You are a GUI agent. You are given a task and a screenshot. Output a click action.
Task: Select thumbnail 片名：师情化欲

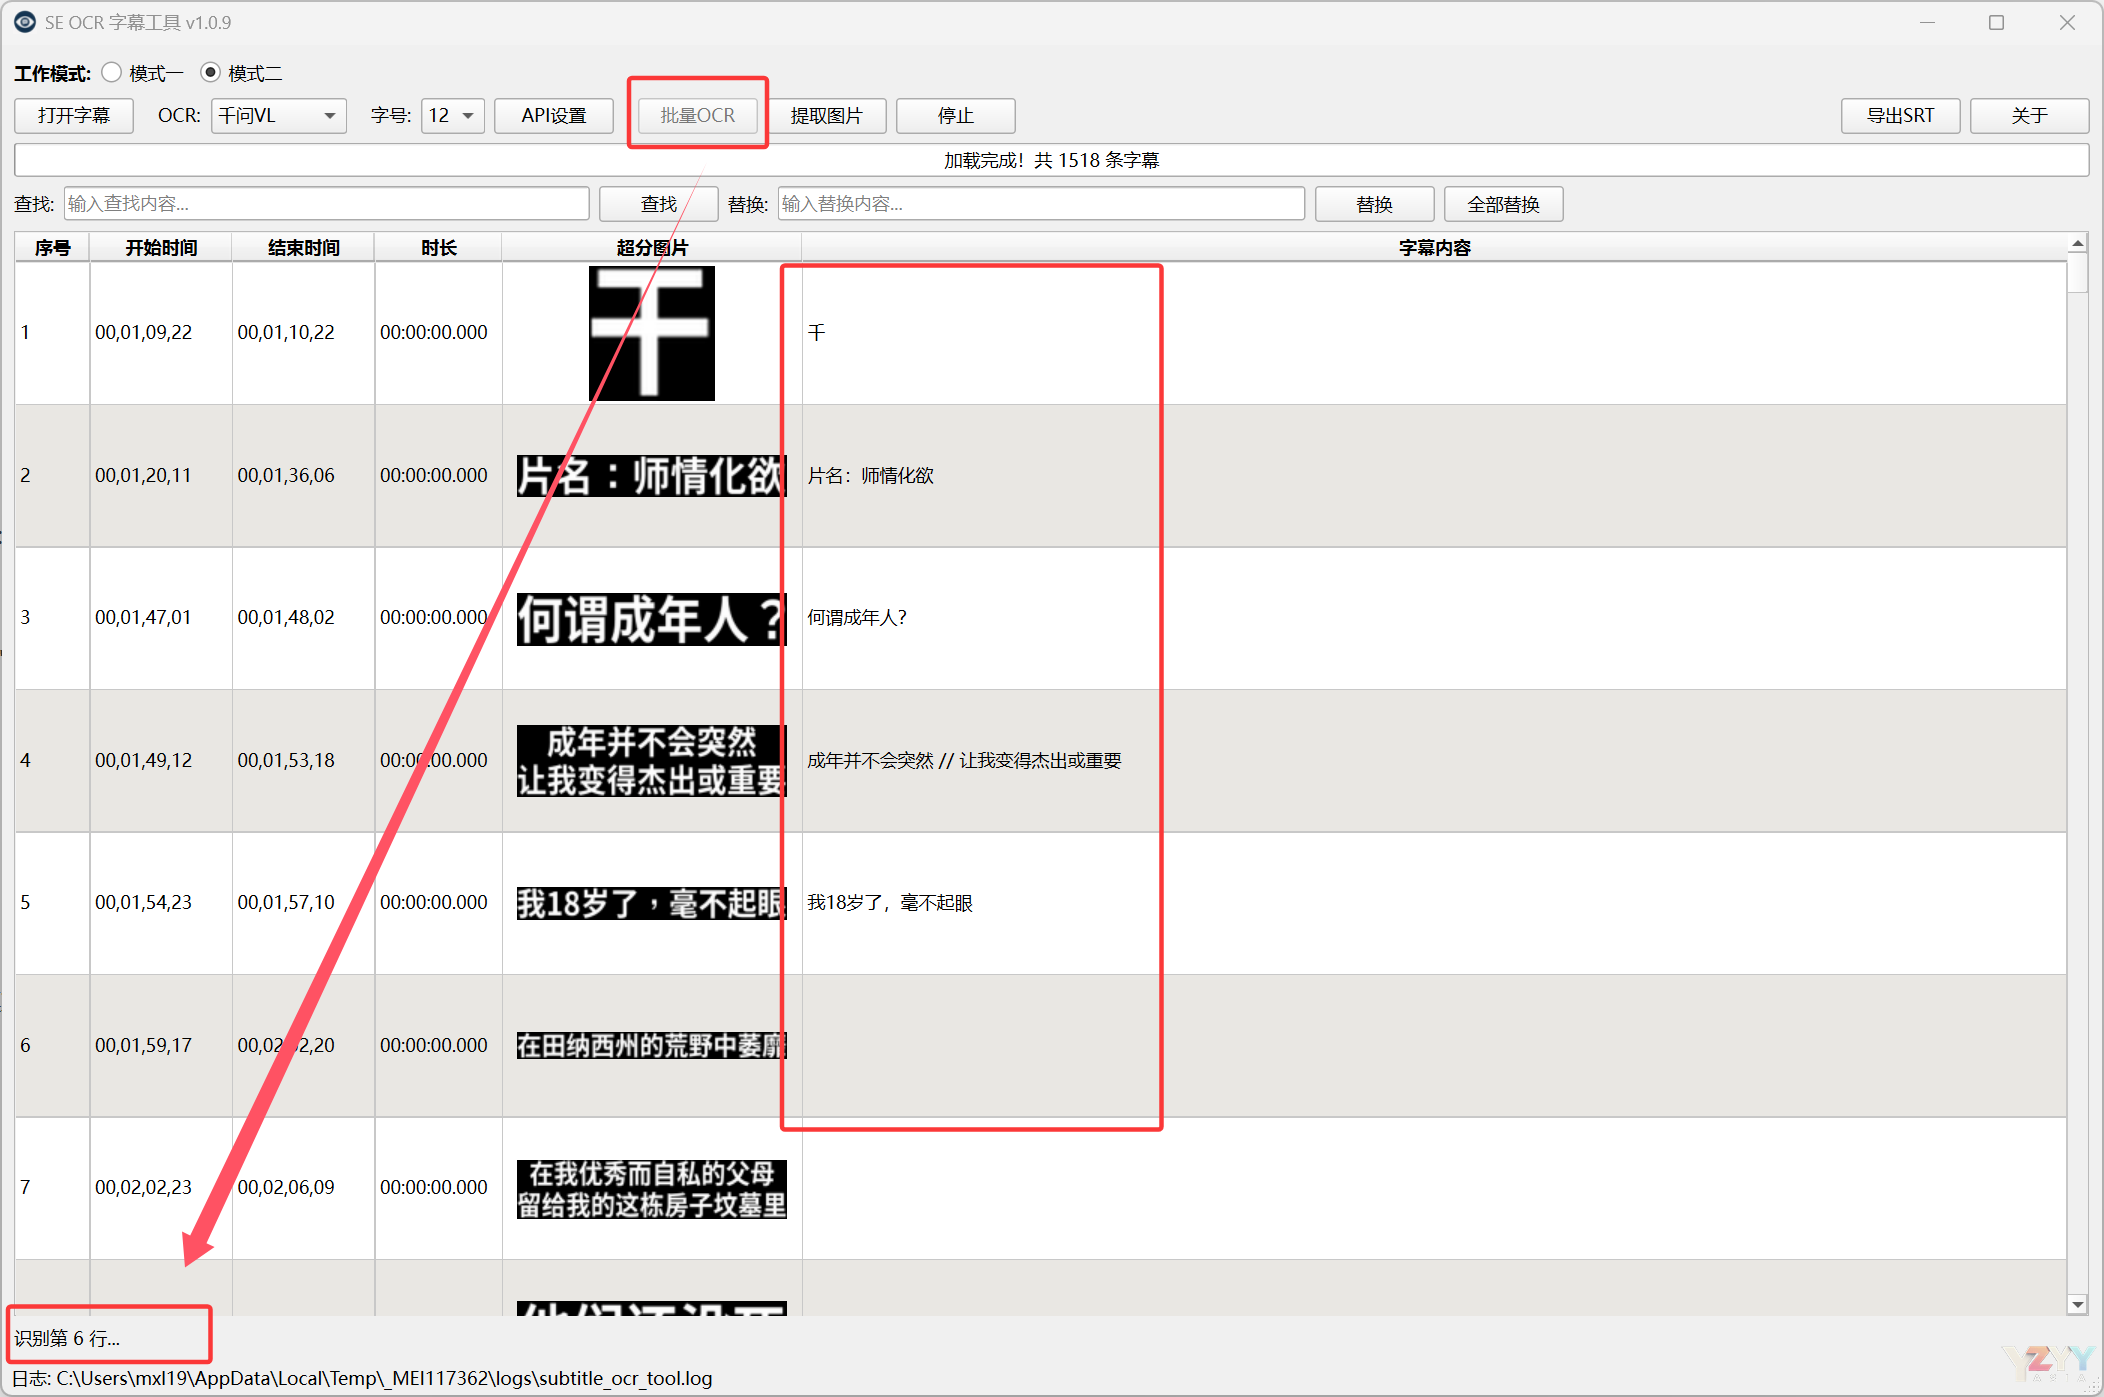(x=652, y=476)
